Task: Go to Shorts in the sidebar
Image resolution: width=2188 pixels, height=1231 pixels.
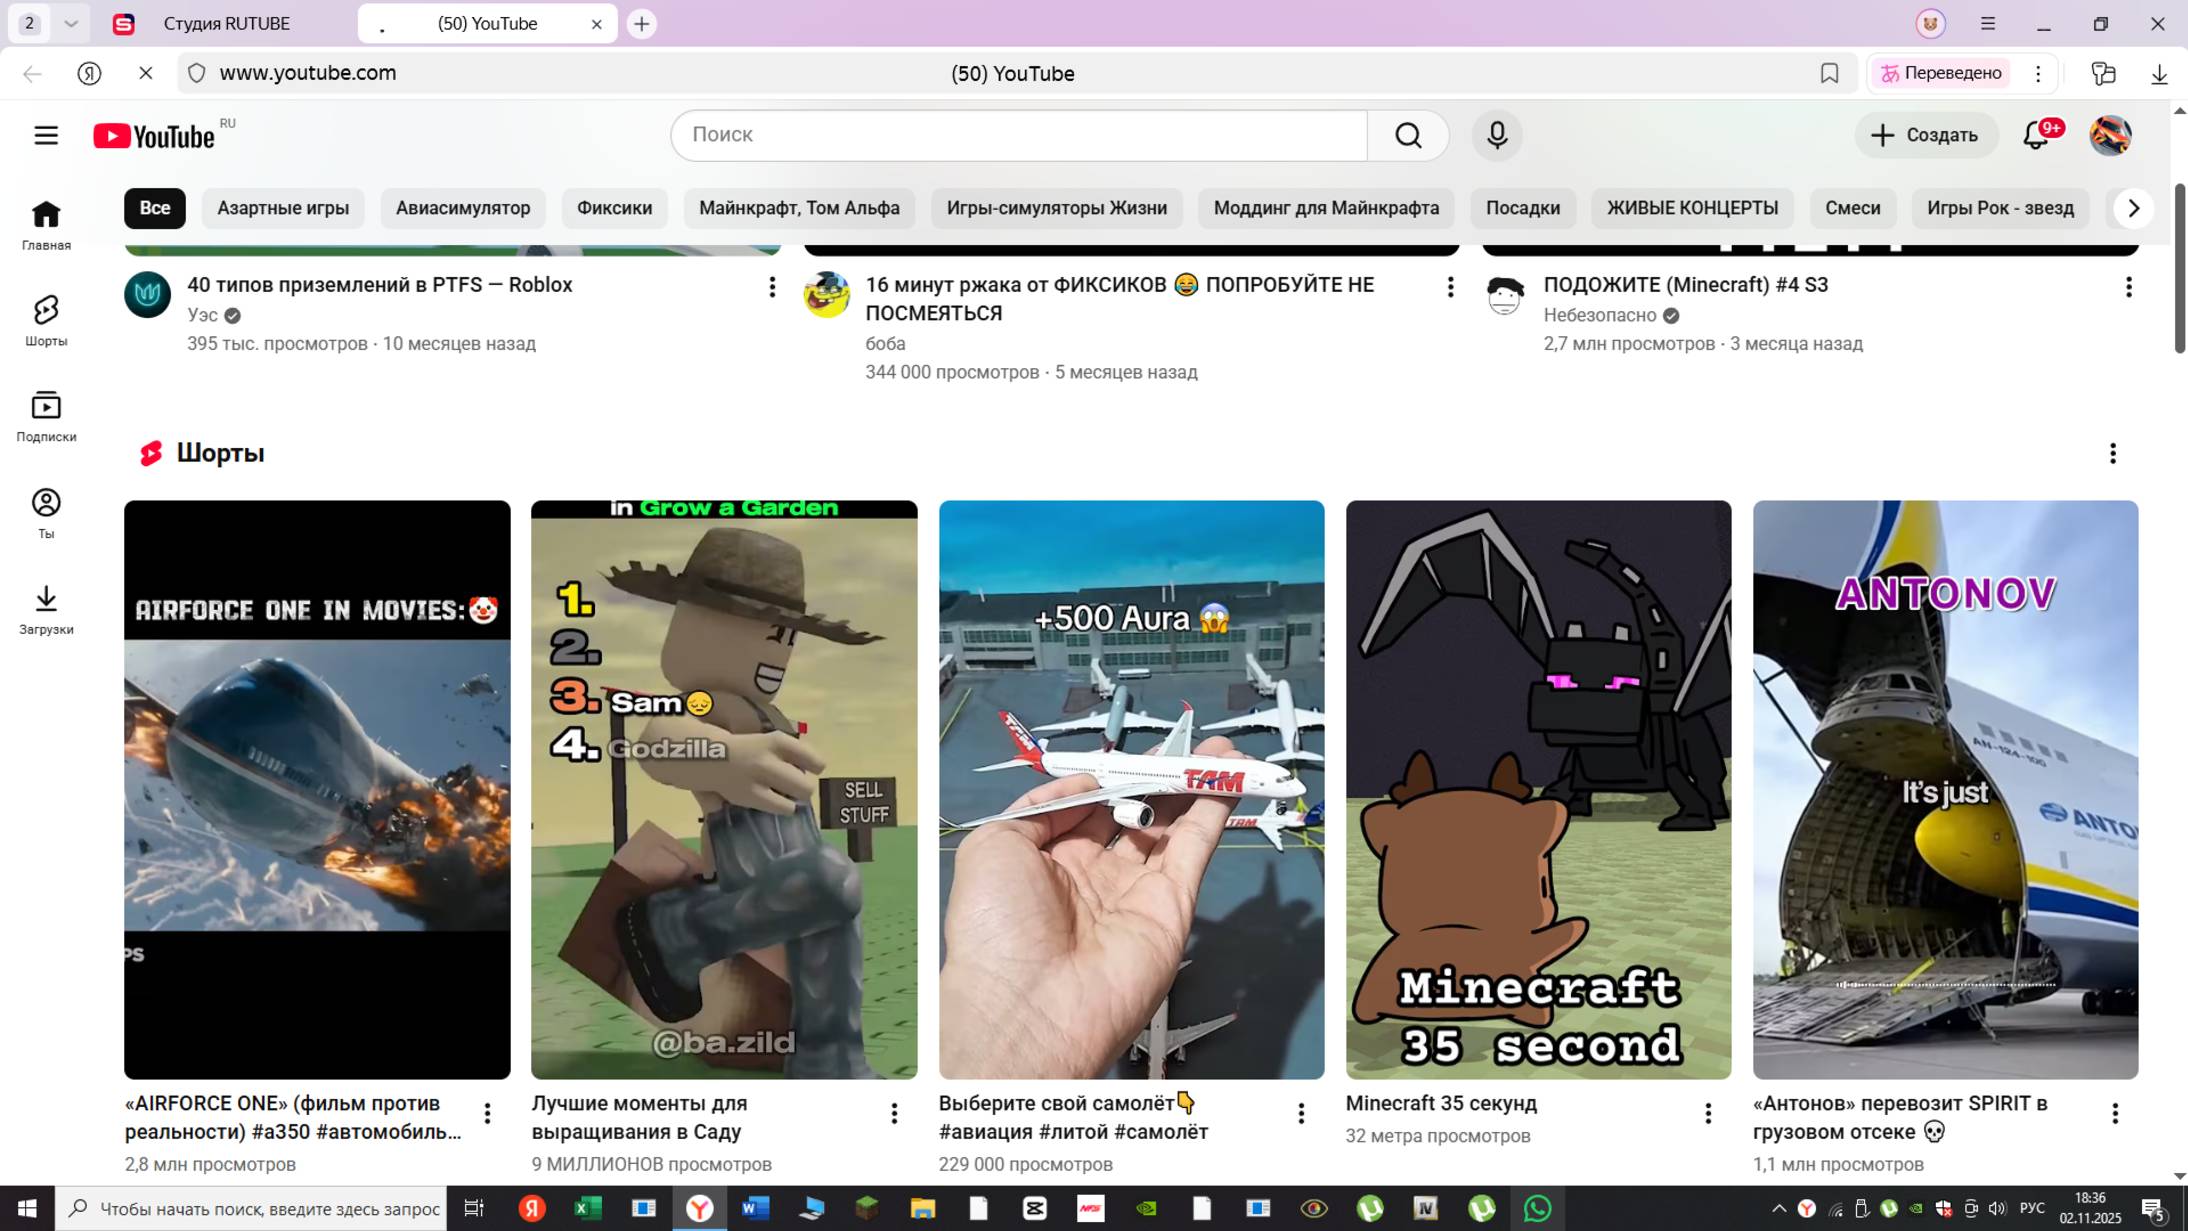Action: coord(46,320)
